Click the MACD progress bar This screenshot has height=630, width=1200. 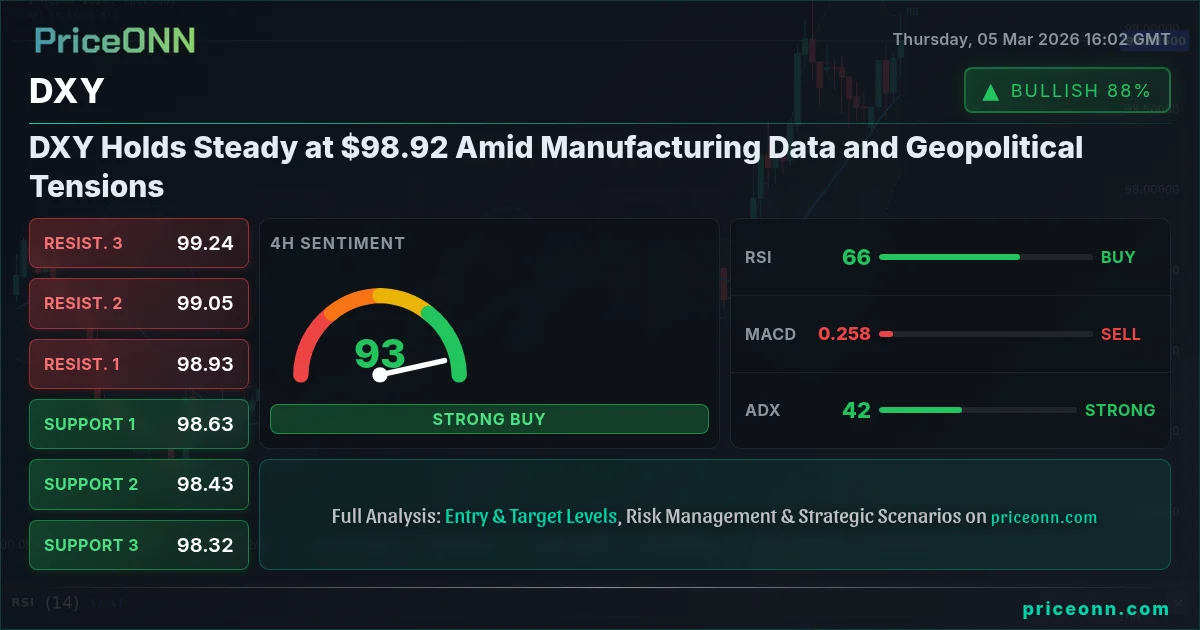(986, 334)
